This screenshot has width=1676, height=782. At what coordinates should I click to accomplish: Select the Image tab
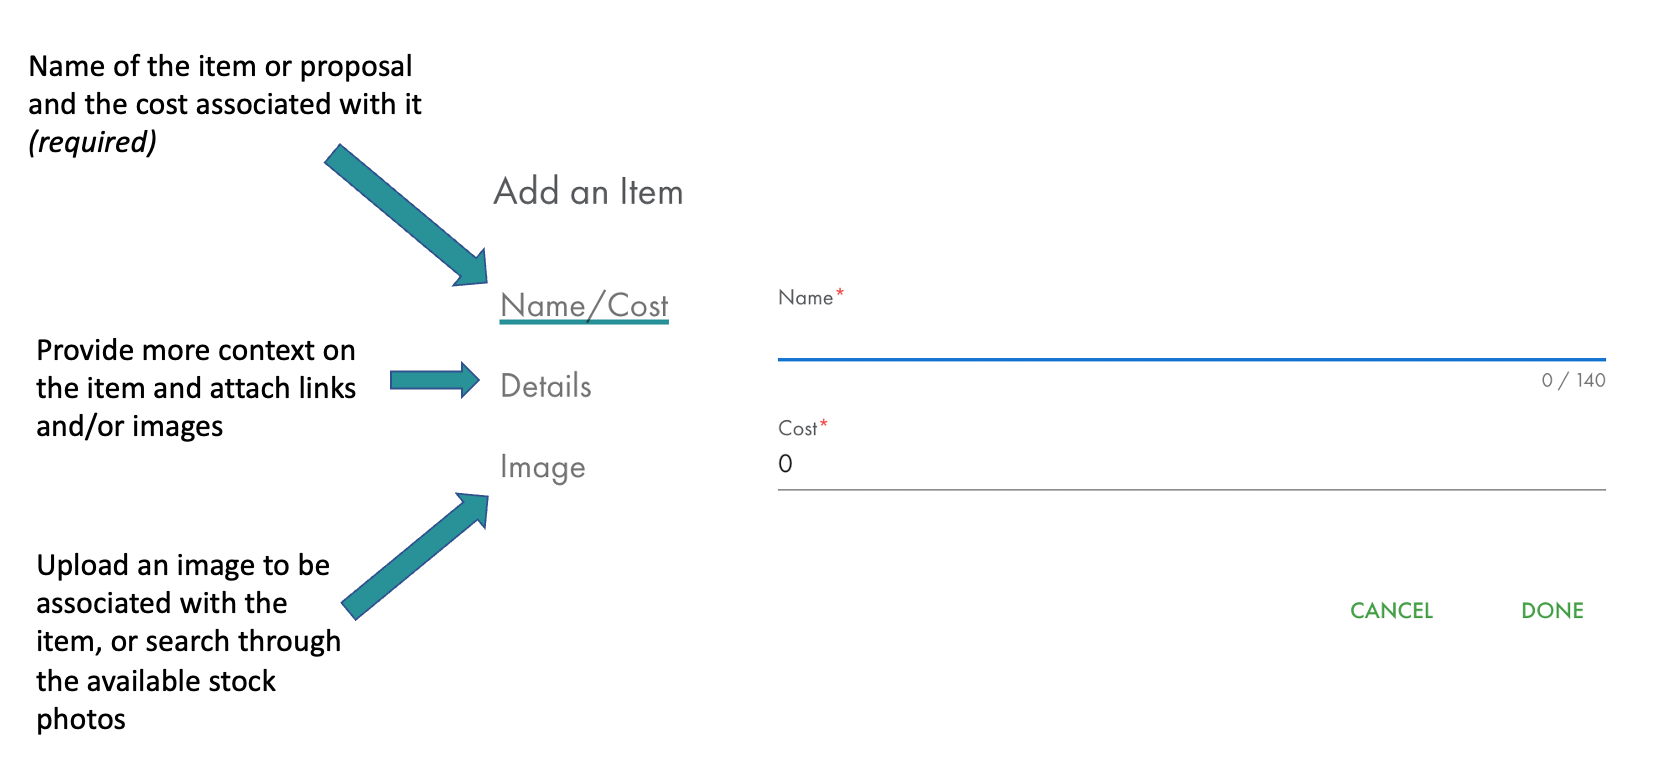(x=542, y=467)
